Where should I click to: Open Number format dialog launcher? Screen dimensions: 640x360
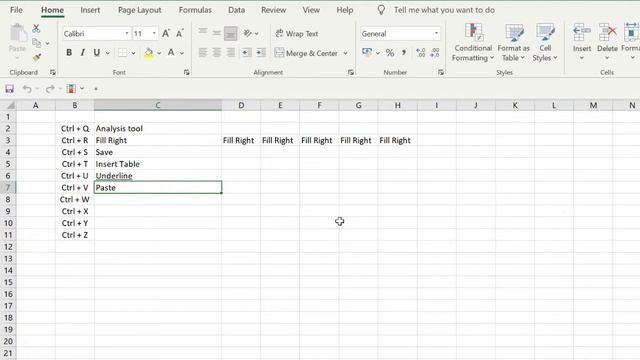441,72
